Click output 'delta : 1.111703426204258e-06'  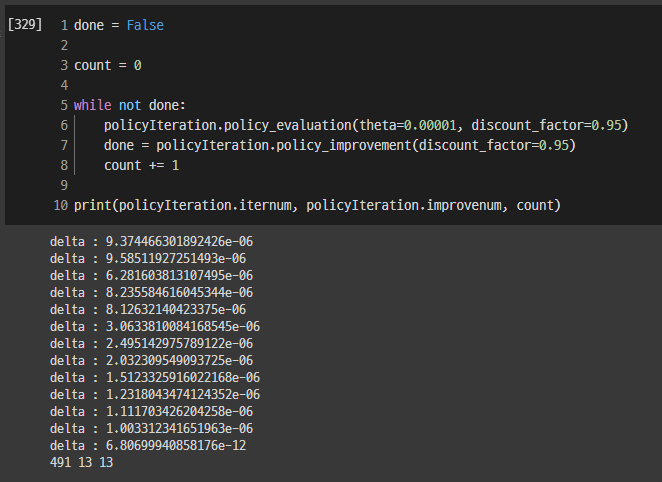(x=151, y=412)
